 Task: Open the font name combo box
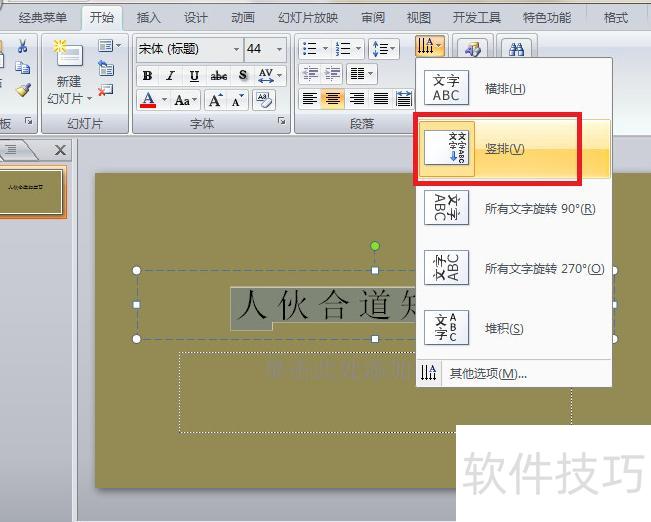(189, 49)
